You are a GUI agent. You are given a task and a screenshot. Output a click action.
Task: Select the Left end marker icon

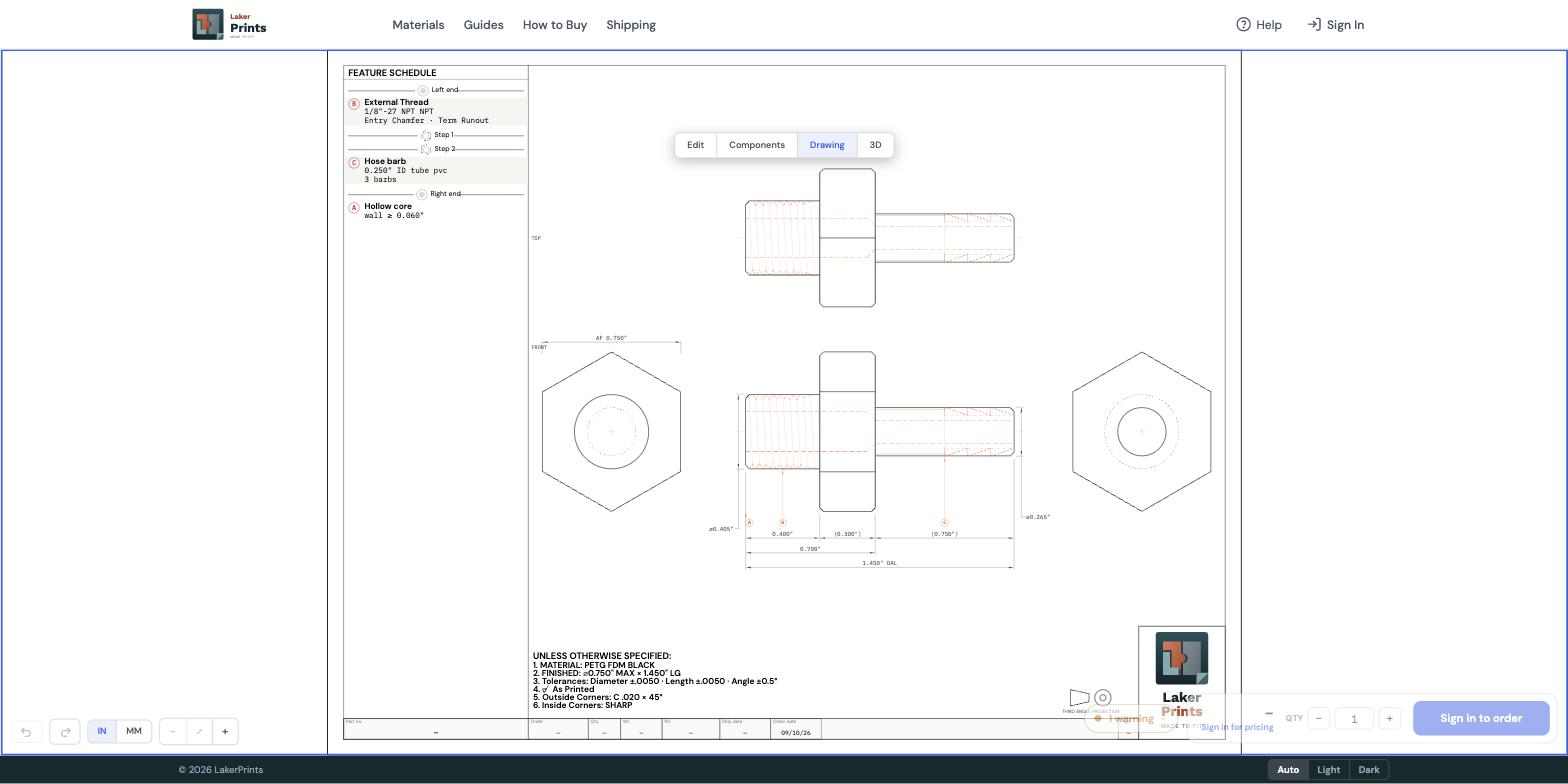[x=423, y=90]
